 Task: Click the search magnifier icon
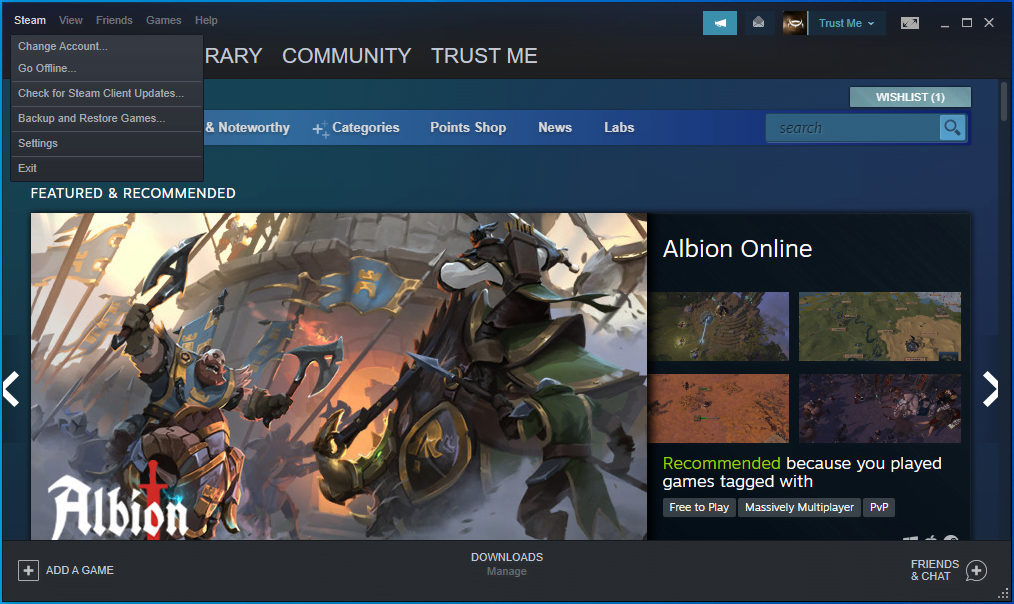(952, 127)
